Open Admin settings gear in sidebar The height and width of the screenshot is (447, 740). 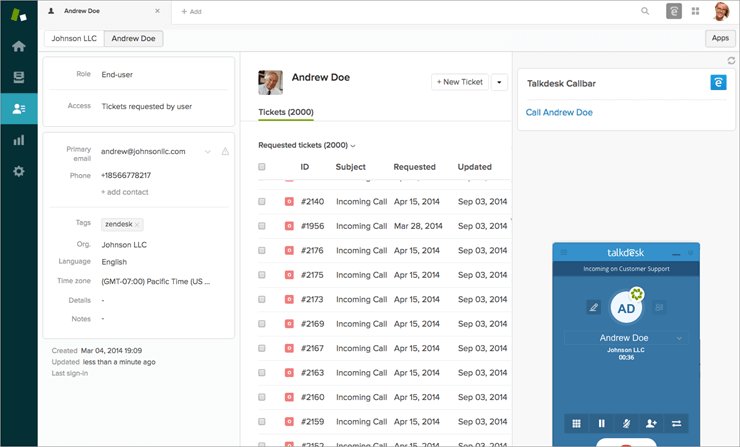click(18, 171)
